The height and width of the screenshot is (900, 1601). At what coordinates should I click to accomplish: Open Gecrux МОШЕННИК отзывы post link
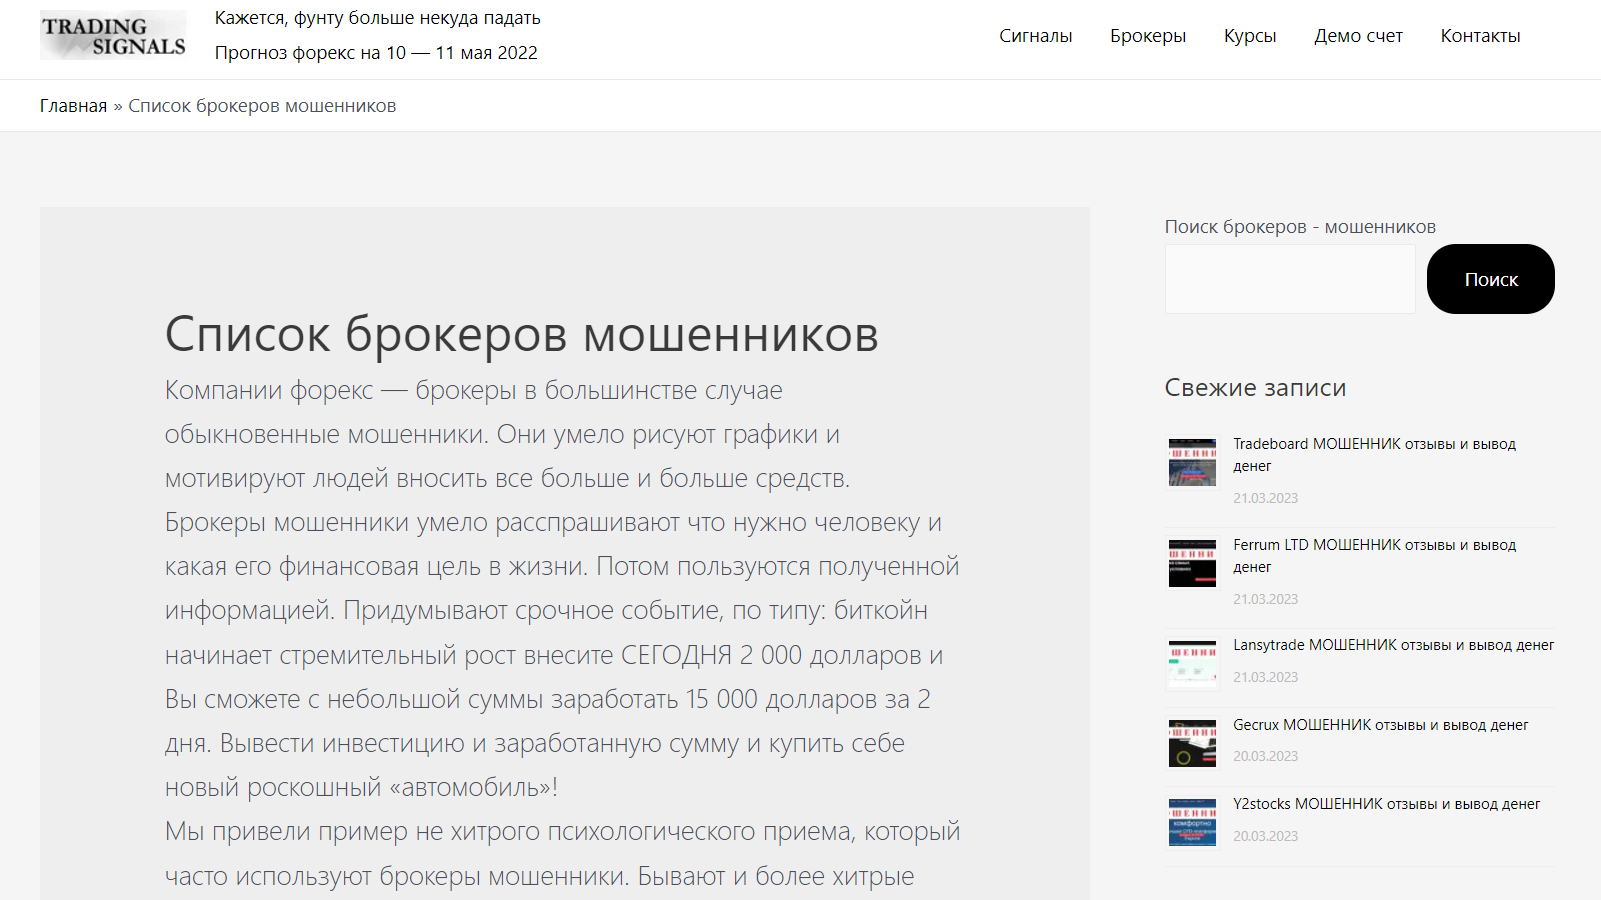(1380, 725)
